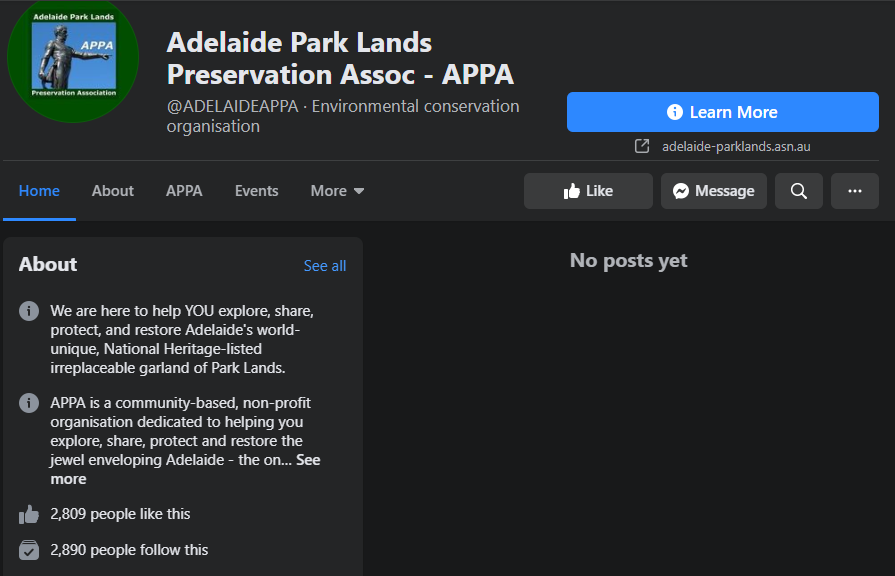Viewport: 895px width, 576px height.
Task: Visit the adelaide-parklands.asn.au link
Action: (x=738, y=146)
